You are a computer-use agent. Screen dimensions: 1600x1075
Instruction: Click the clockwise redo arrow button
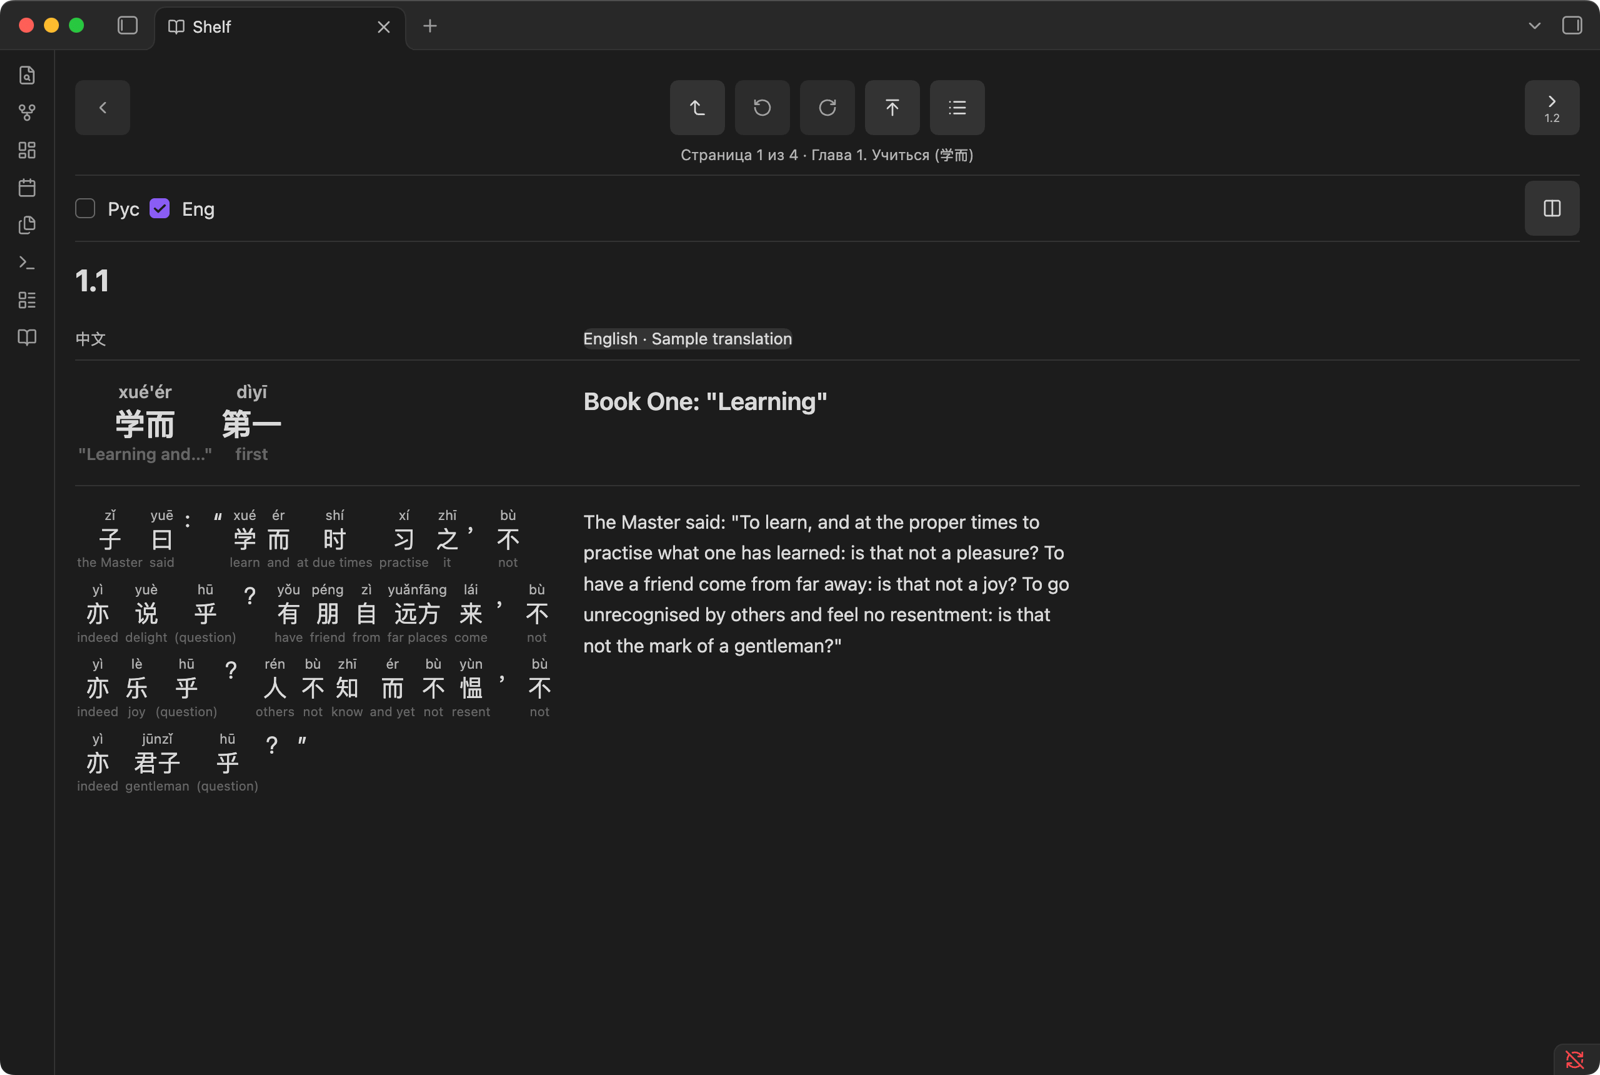[827, 107]
